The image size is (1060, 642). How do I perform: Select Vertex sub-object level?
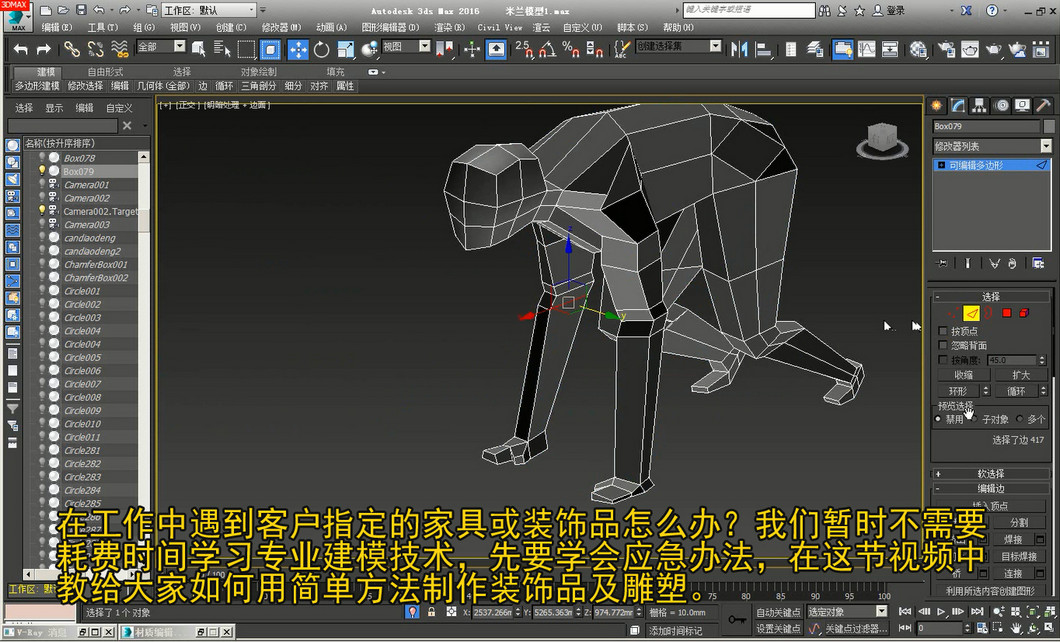(x=952, y=313)
